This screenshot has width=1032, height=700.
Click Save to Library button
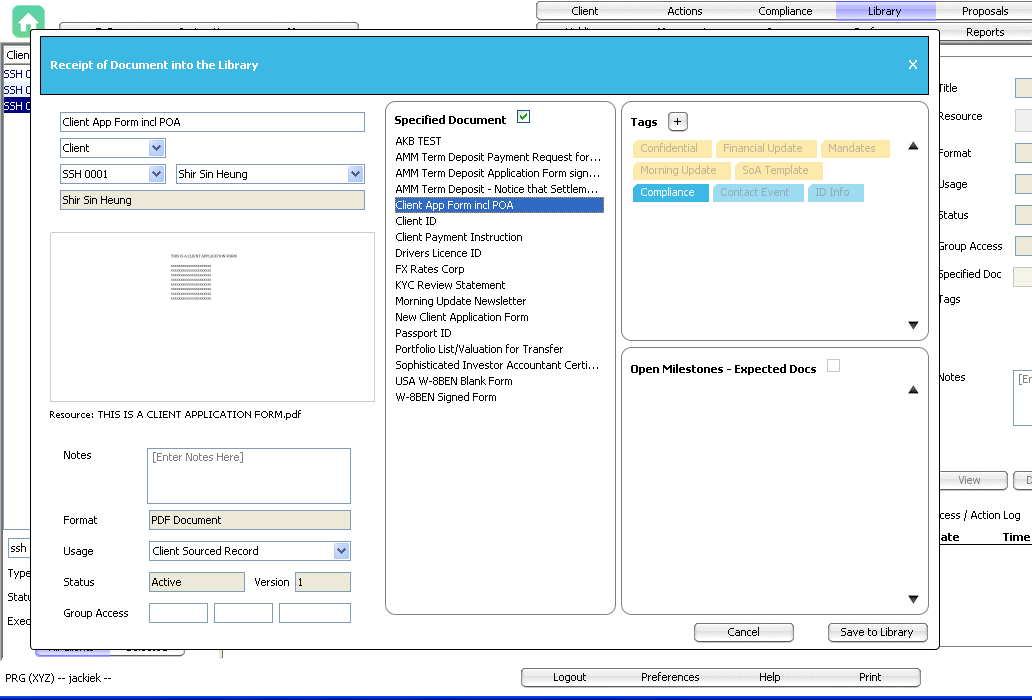[x=877, y=632]
